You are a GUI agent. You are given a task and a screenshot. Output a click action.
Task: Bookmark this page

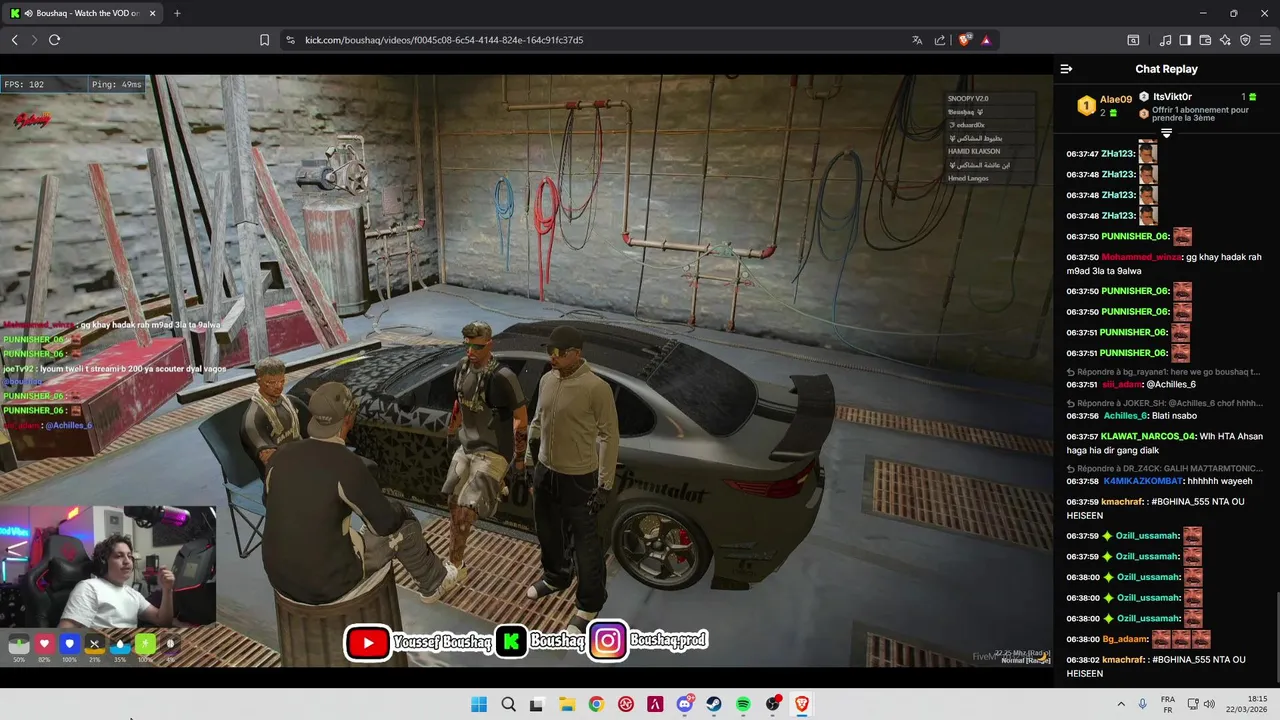click(264, 40)
